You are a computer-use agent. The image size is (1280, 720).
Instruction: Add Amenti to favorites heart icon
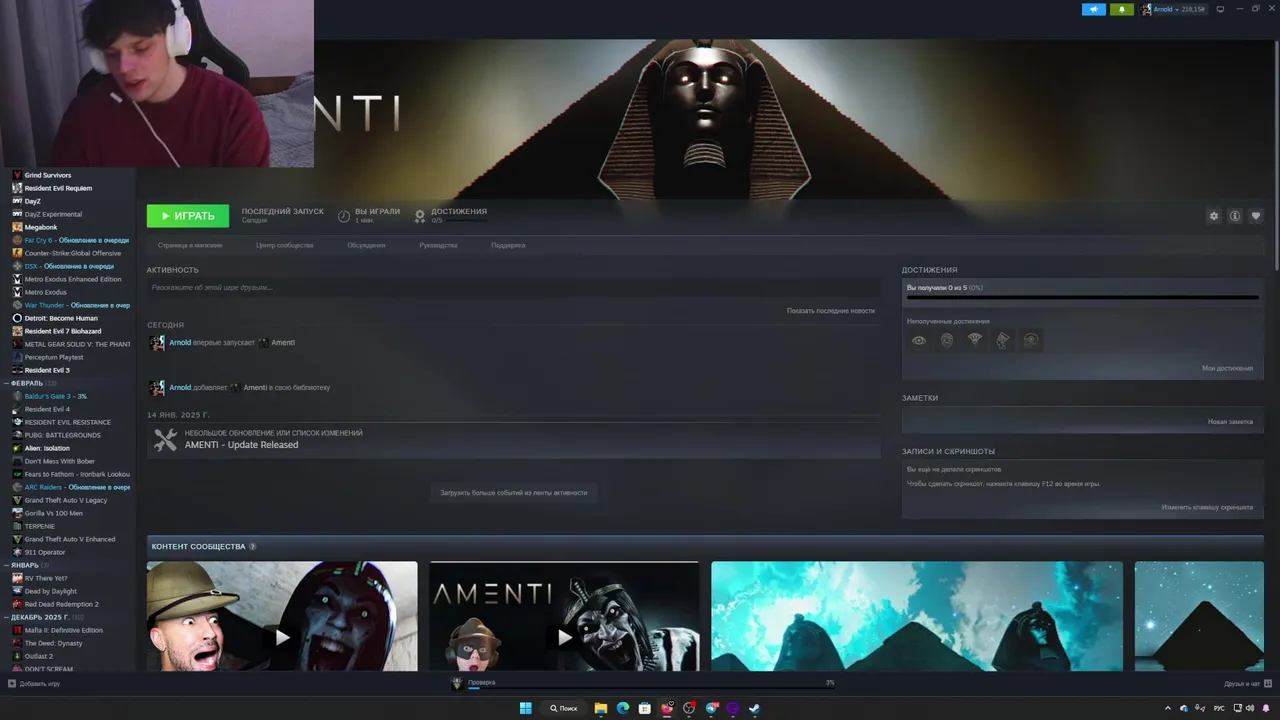pyautogui.click(x=1256, y=216)
